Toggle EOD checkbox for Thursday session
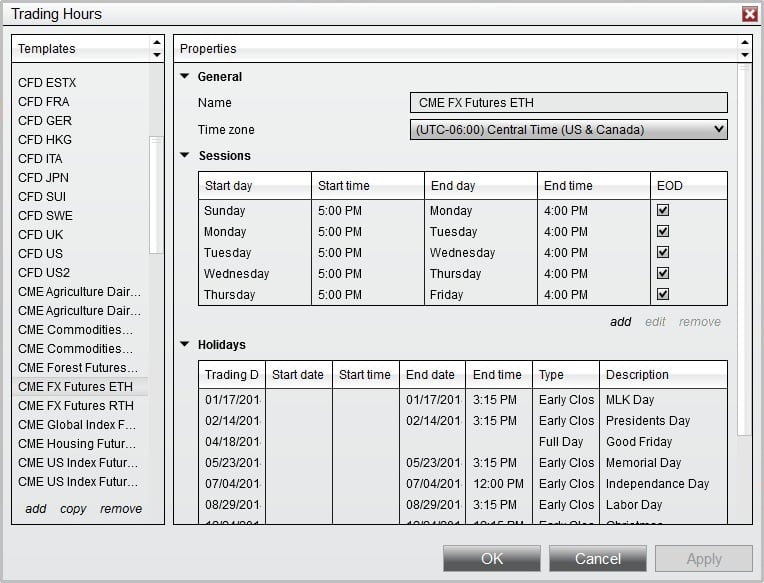Viewport: 764px width, 583px height. (x=663, y=295)
